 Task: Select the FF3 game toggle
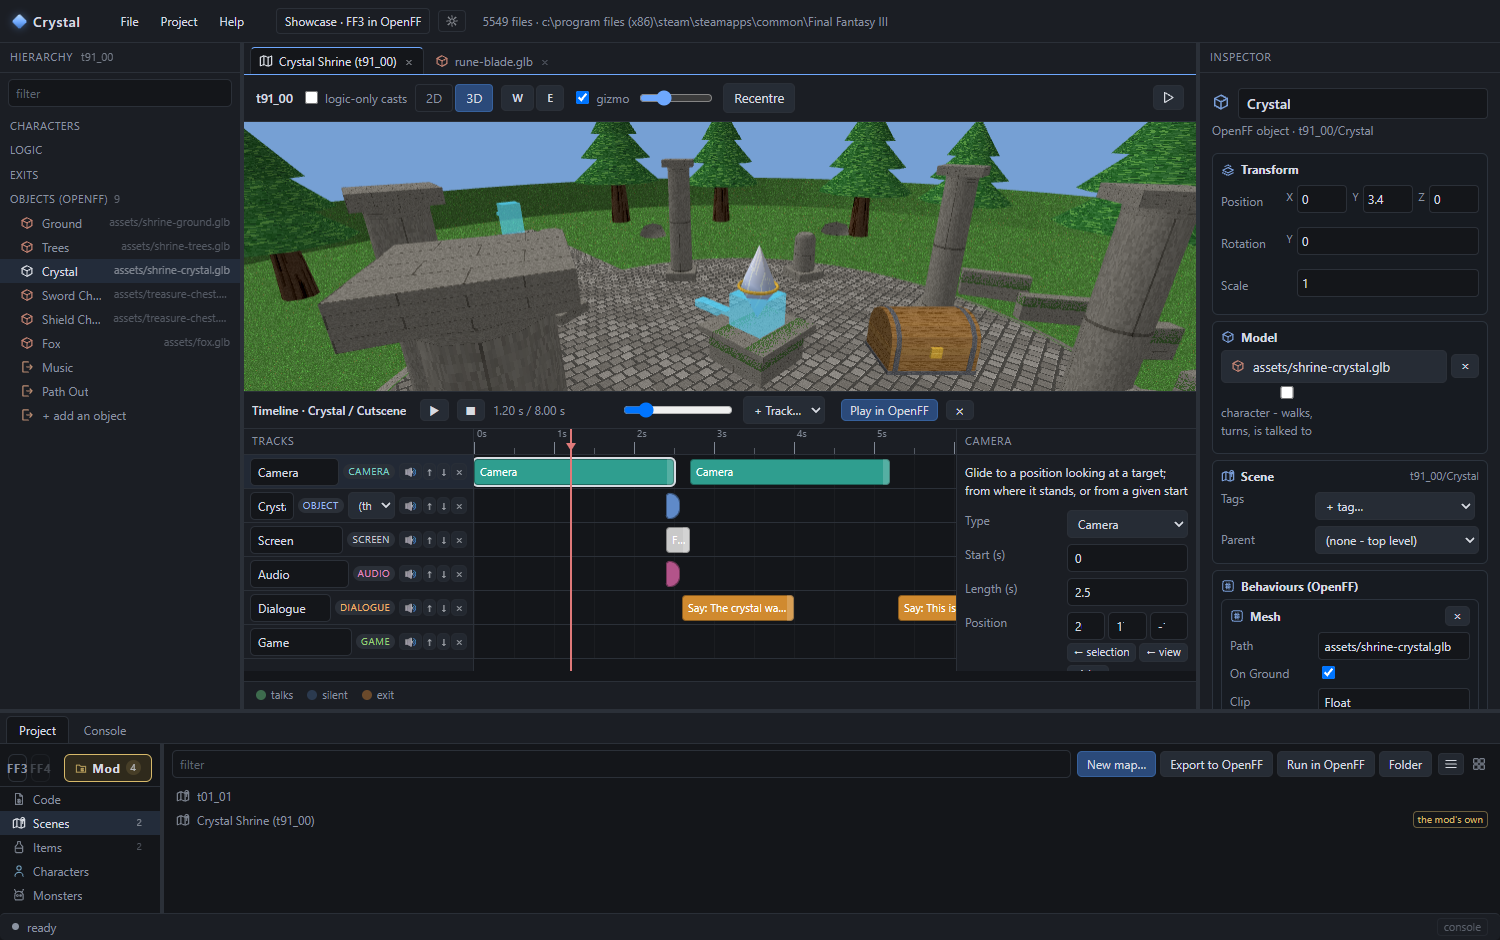17,769
